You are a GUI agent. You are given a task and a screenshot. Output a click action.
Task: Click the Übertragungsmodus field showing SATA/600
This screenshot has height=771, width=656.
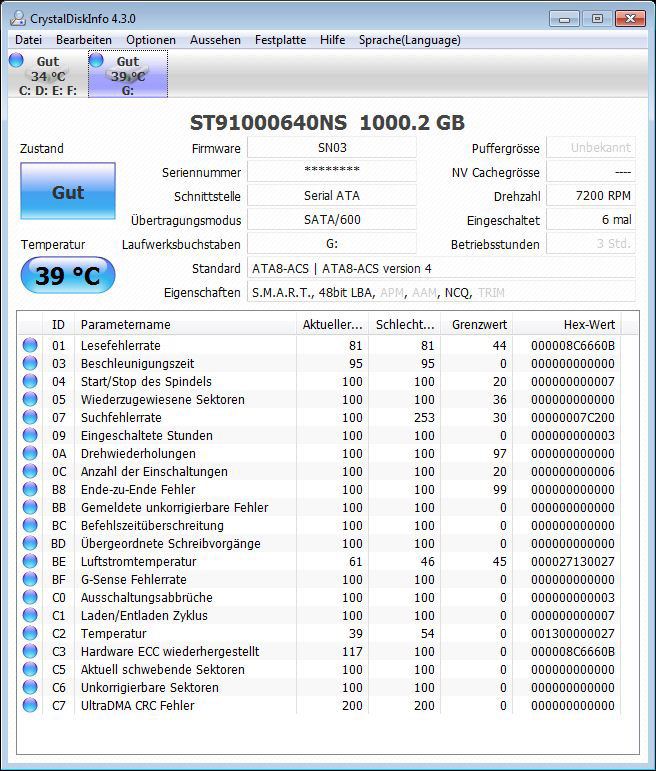pyautogui.click(x=332, y=219)
